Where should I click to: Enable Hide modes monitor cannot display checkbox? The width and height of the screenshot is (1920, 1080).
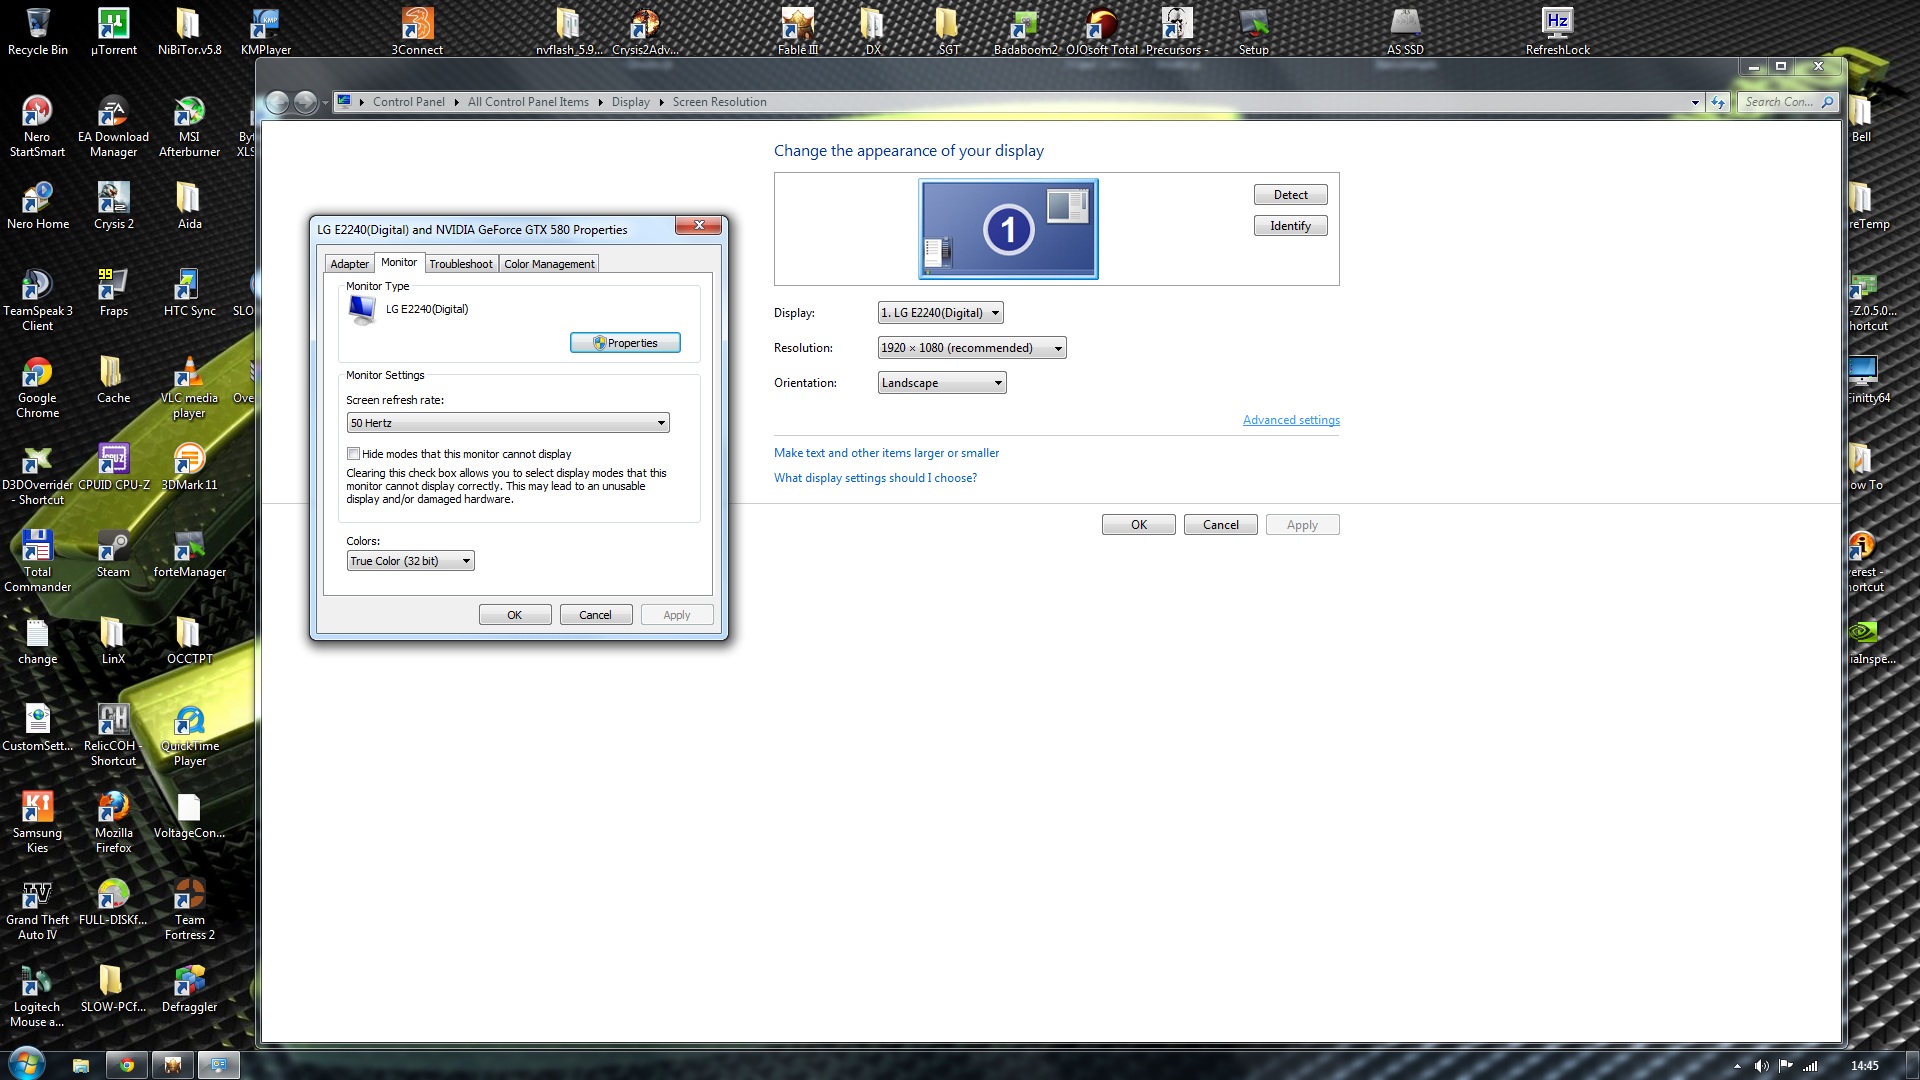[x=353, y=454]
